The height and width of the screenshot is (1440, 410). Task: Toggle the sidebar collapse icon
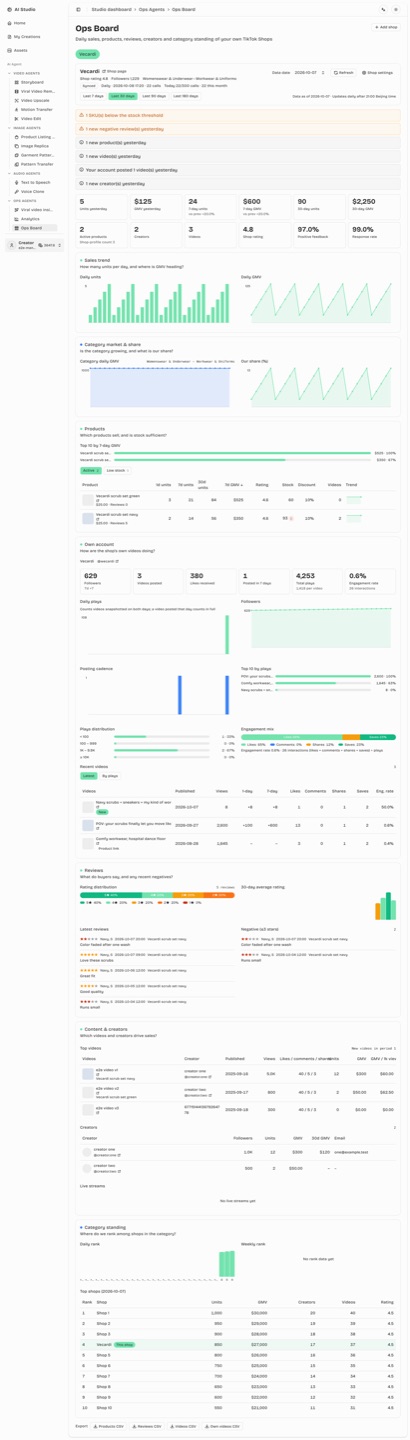coord(78,10)
